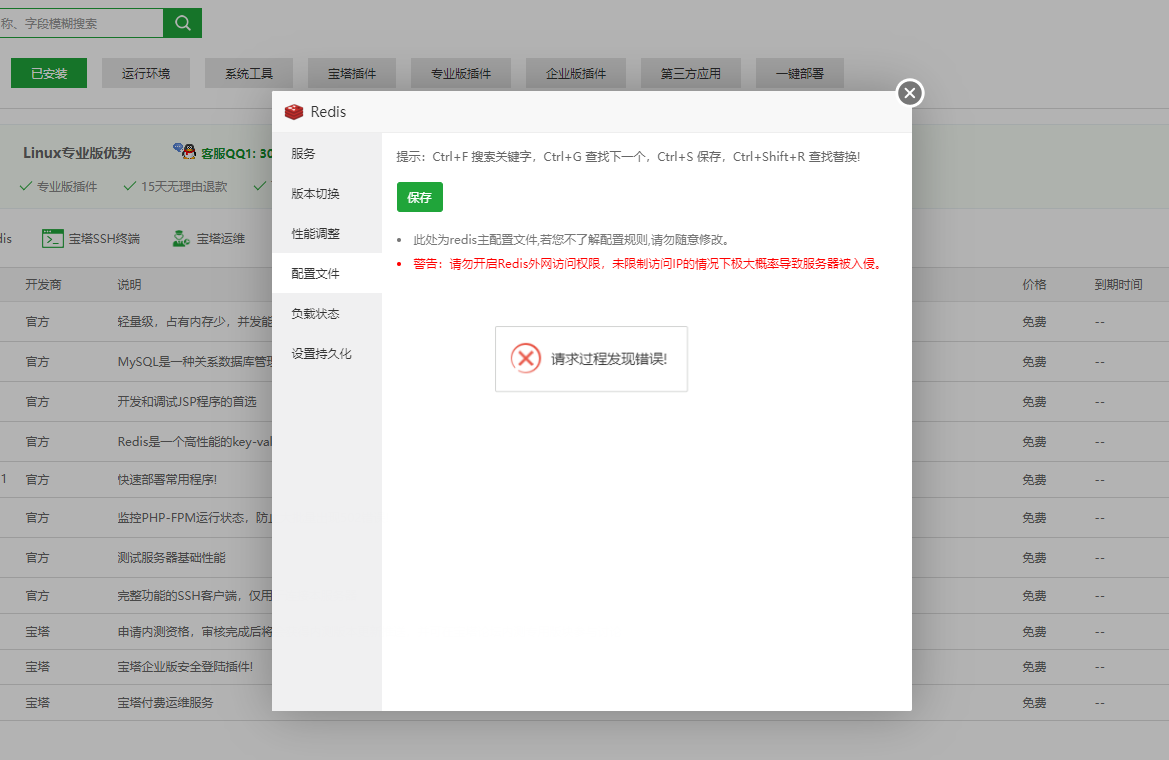
Task: Click the 宝塔运维 person icon
Action: pos(180,239)
